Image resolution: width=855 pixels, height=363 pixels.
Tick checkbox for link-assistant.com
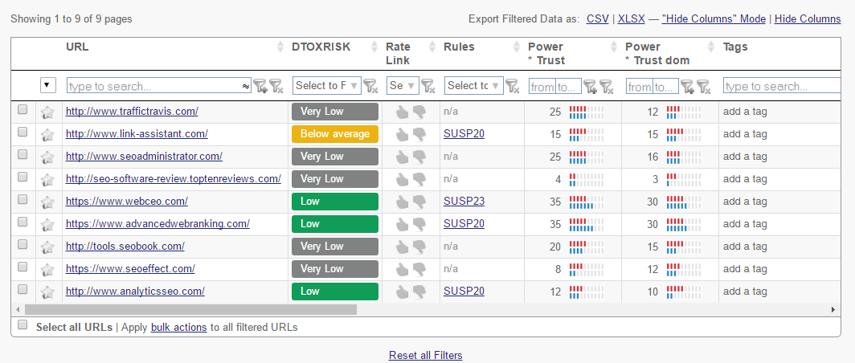pos(22,132)
